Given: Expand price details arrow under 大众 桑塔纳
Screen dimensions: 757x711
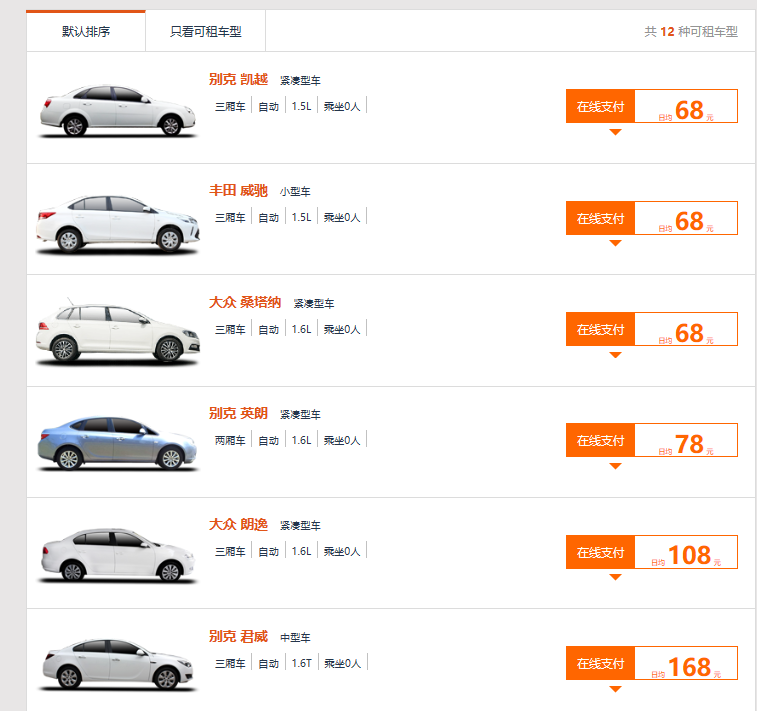Looking at the screenshot, I should tap(615, 355).
